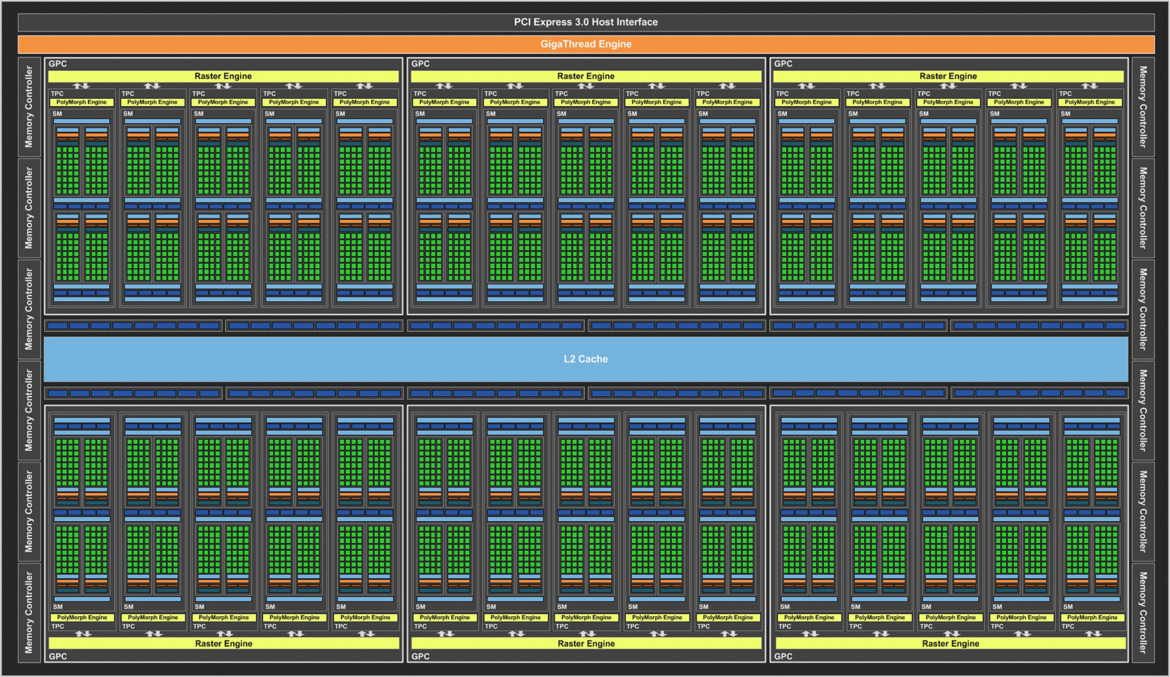Click the first TPC label in the top-middle GPC
This screenshot has width=1170, height=677.
point(420,94)
